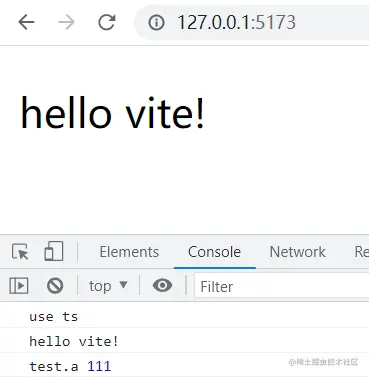
Task: Reload the page with the refresh icon
Action: (x=107, y=22)
